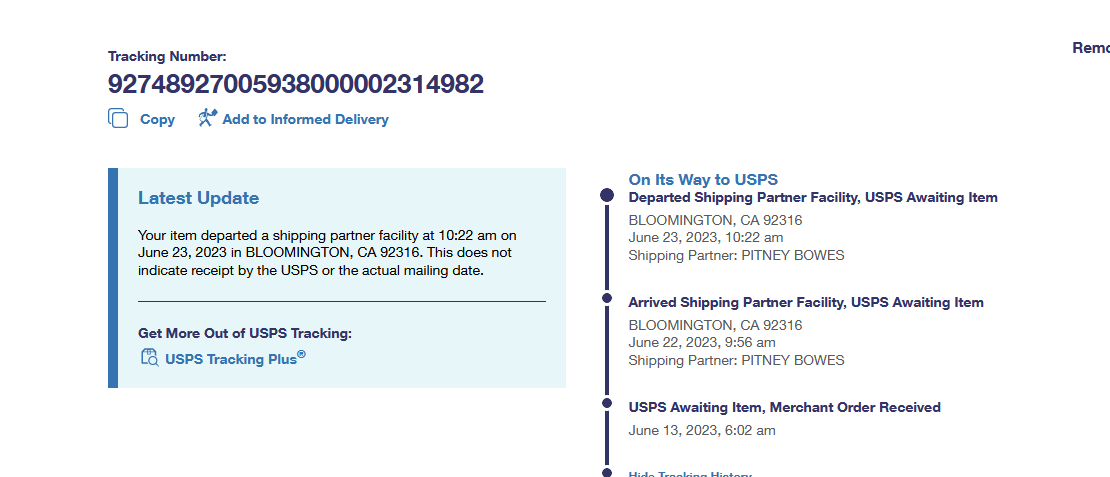Click the copy tracking number icon

click(118, 118)
